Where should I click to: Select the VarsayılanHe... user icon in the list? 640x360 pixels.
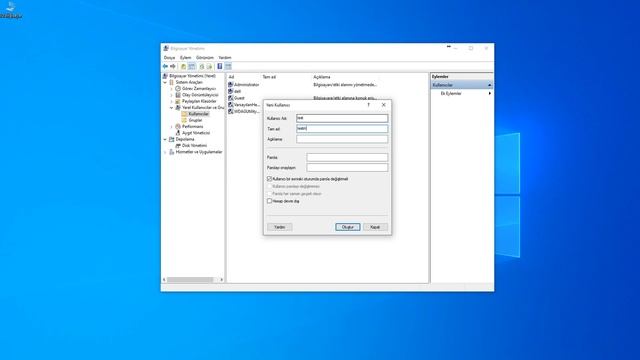(231, 104)
